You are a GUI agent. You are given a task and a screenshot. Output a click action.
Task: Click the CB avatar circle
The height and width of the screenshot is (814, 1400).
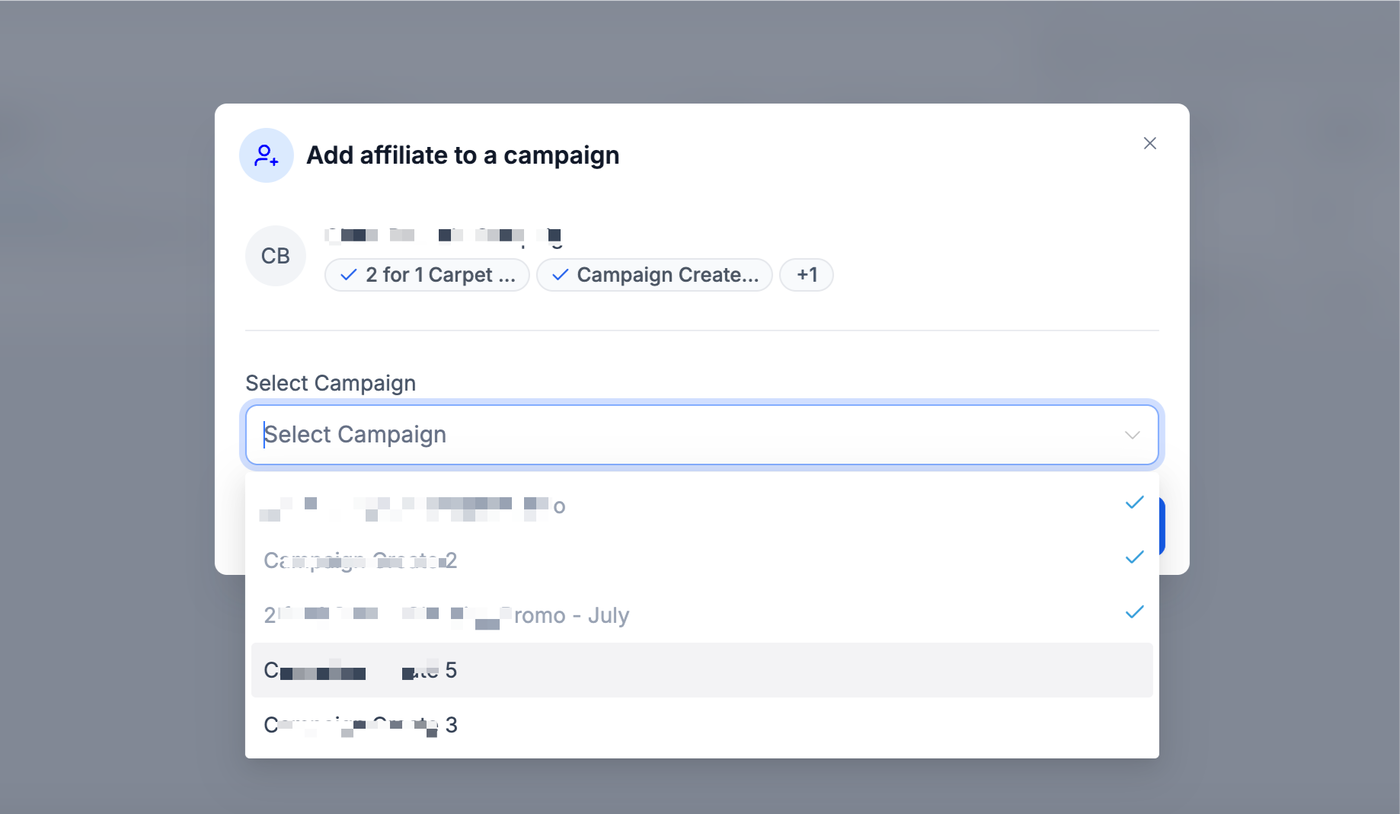(275, 256)
